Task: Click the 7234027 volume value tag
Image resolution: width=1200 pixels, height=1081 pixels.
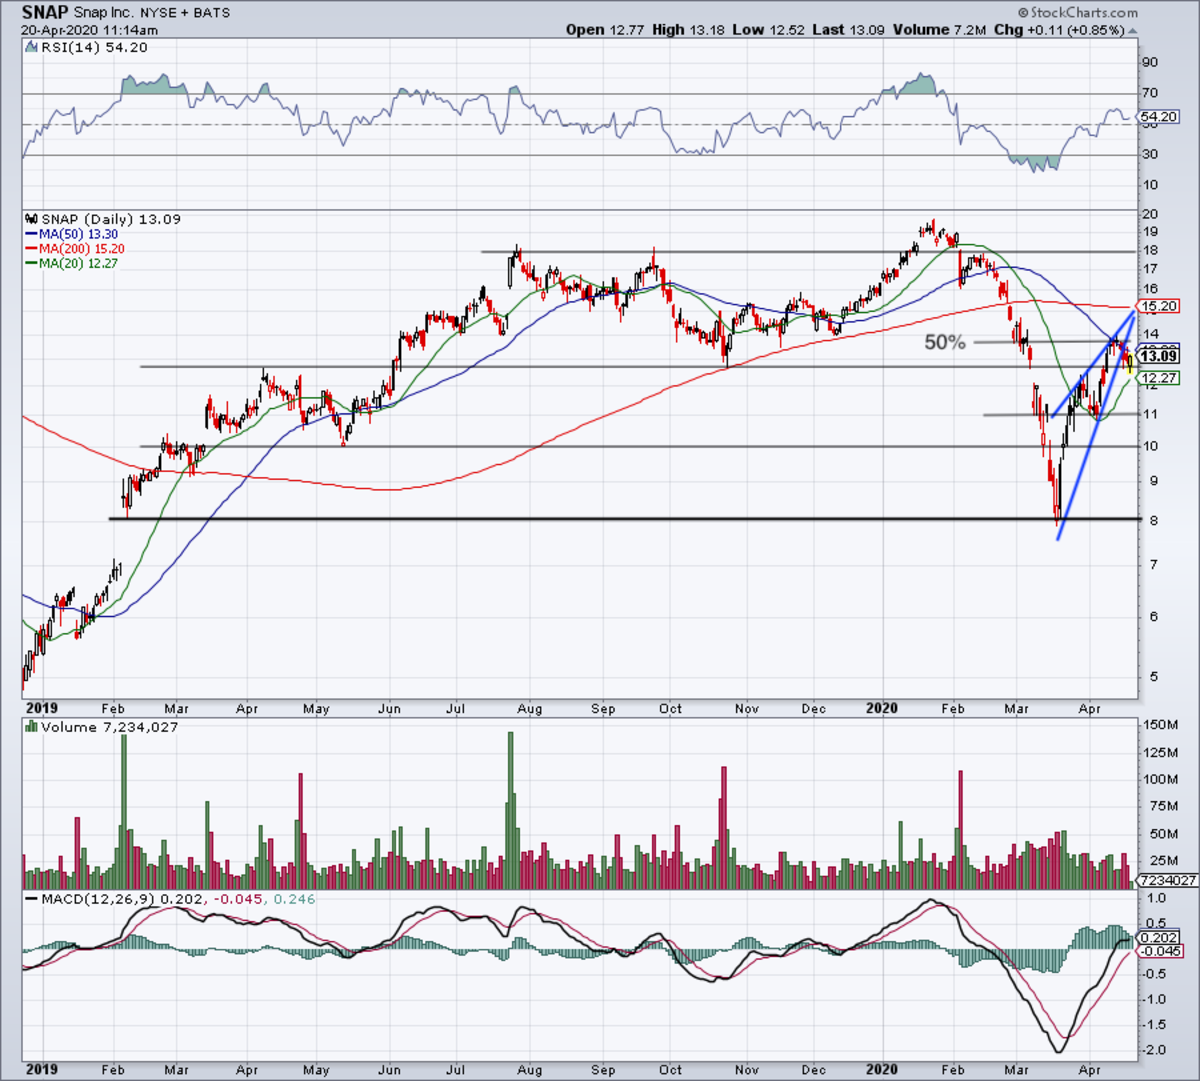Action: [x=1166, y=881]
